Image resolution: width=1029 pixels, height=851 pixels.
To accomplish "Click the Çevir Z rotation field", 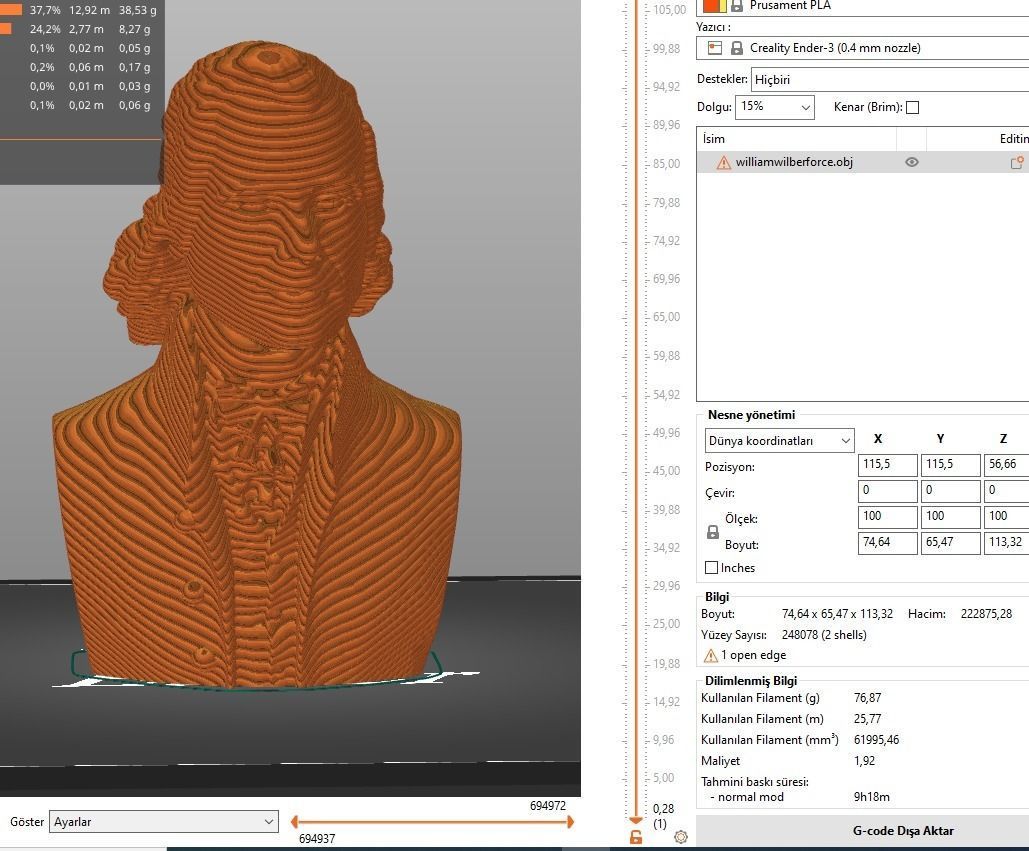I will click(x=1006, y=491).
